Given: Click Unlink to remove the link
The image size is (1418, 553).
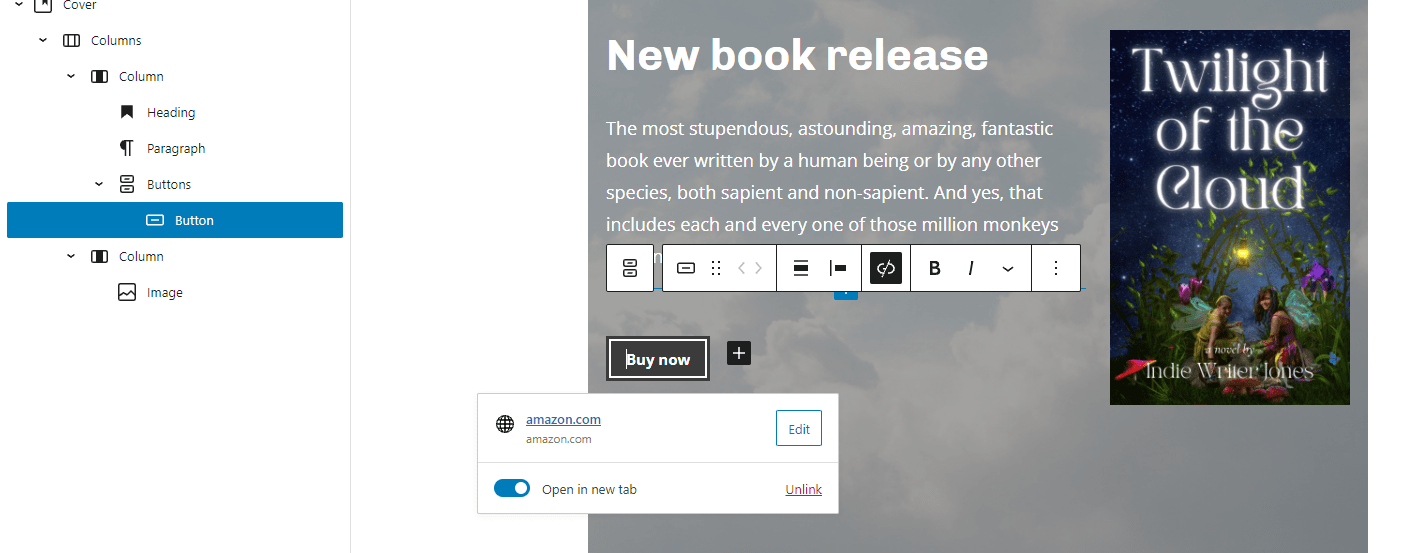Looking at the screenshot, I should pyautogui.click(x=804, y=489).
